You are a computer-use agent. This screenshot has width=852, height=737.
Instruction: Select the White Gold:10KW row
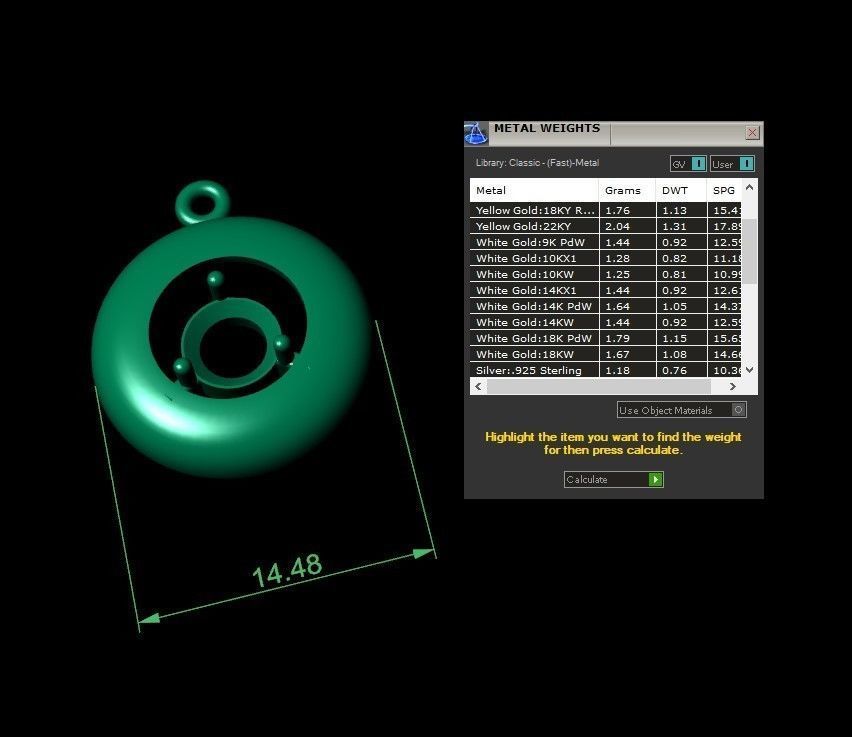coord(605,274)
